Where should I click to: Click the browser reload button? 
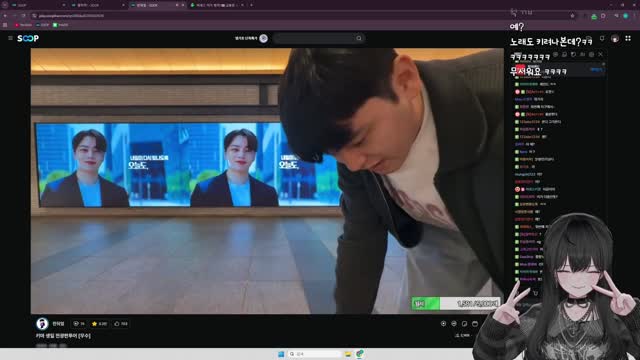24,16
